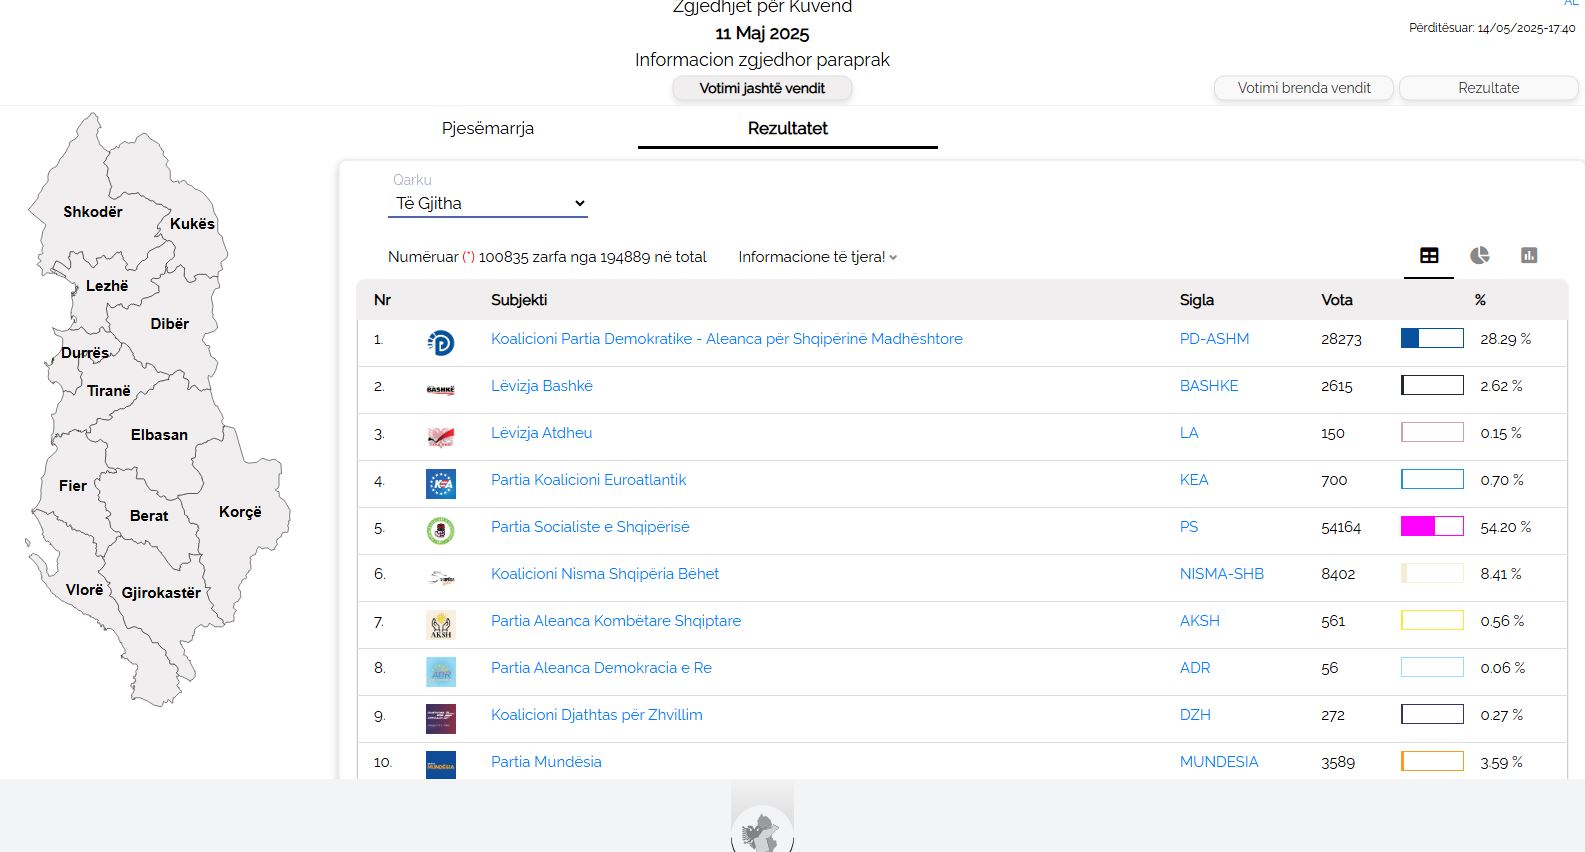Switch to bar chart view icon

tap(1528, 256)
